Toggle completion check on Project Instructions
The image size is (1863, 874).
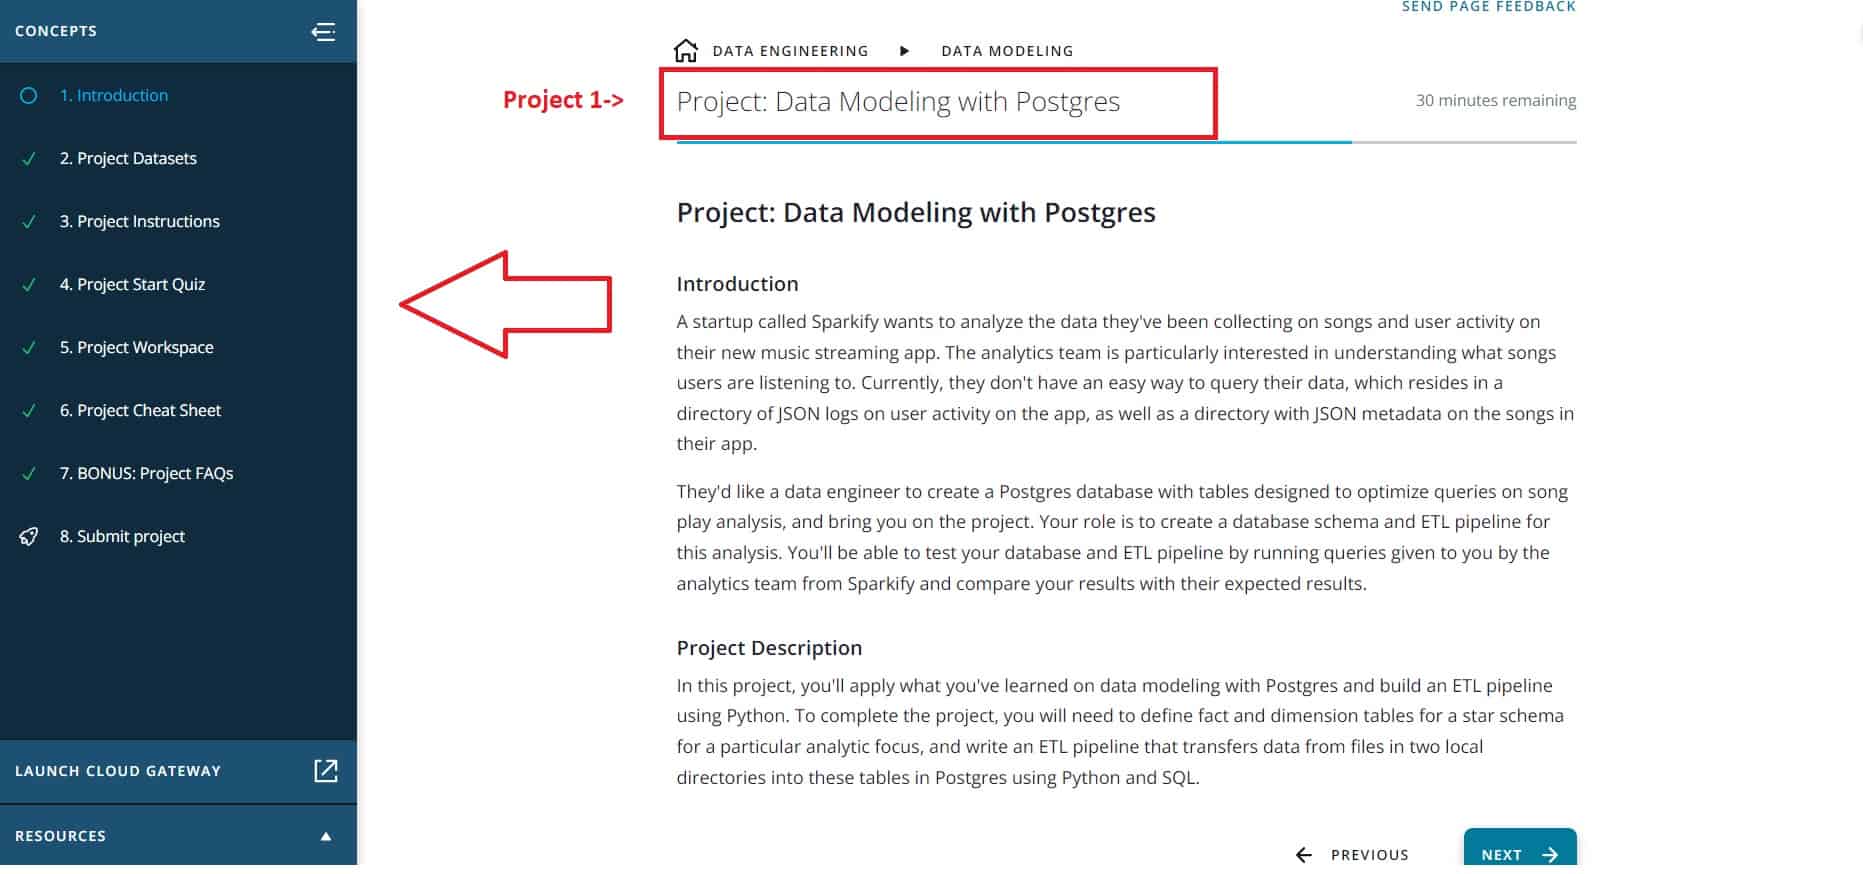point(27,221)
